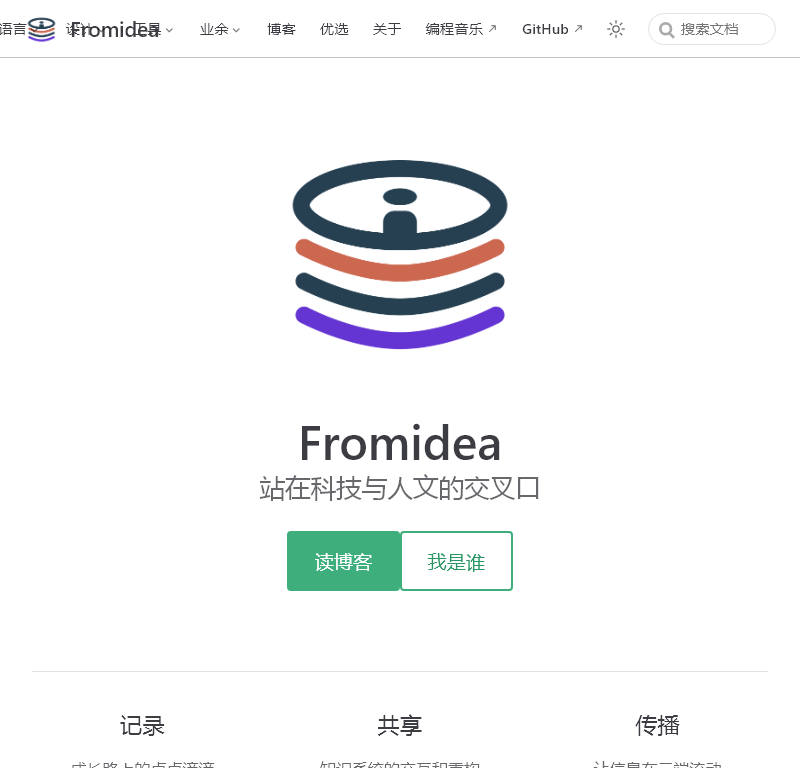Click the 我是谁 outlined button
Image resolution: width=800 pixels, height=768 pixels.
(456, 561)
